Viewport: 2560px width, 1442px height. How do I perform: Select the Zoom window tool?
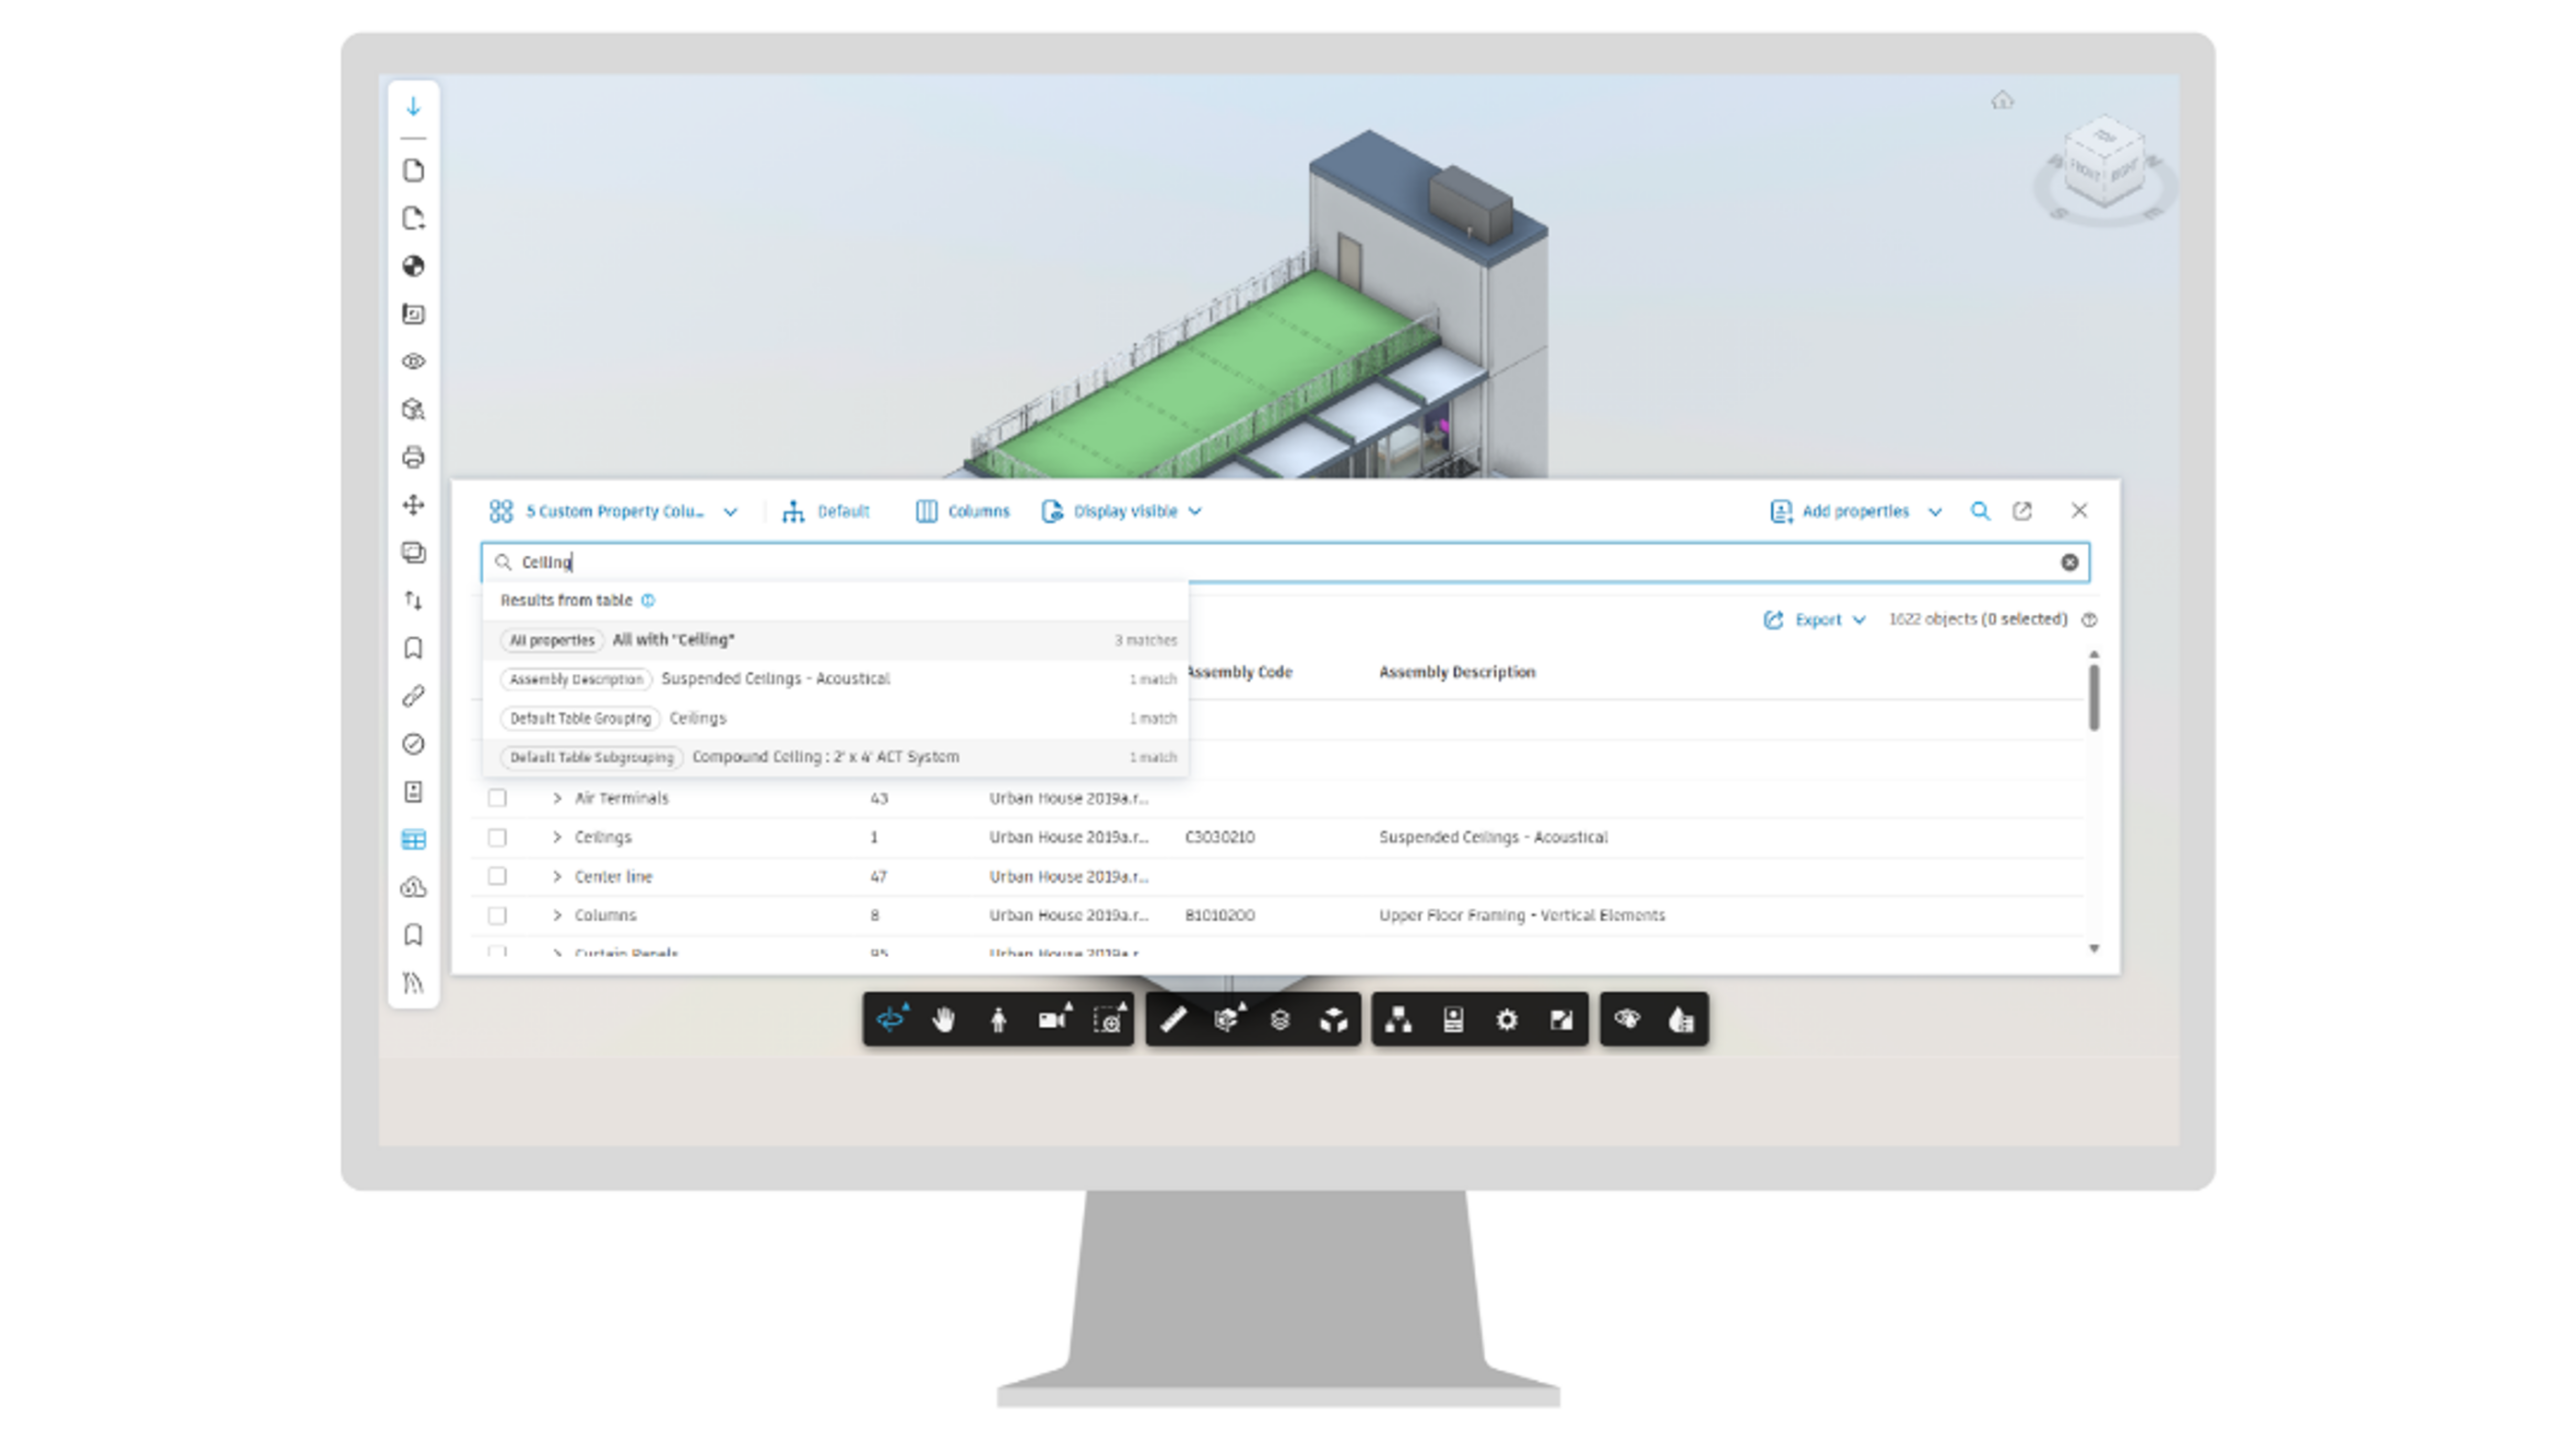tap(1108, 1020)
